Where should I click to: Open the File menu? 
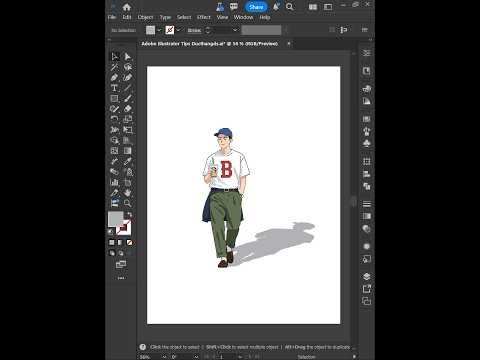tap(112, 17)
